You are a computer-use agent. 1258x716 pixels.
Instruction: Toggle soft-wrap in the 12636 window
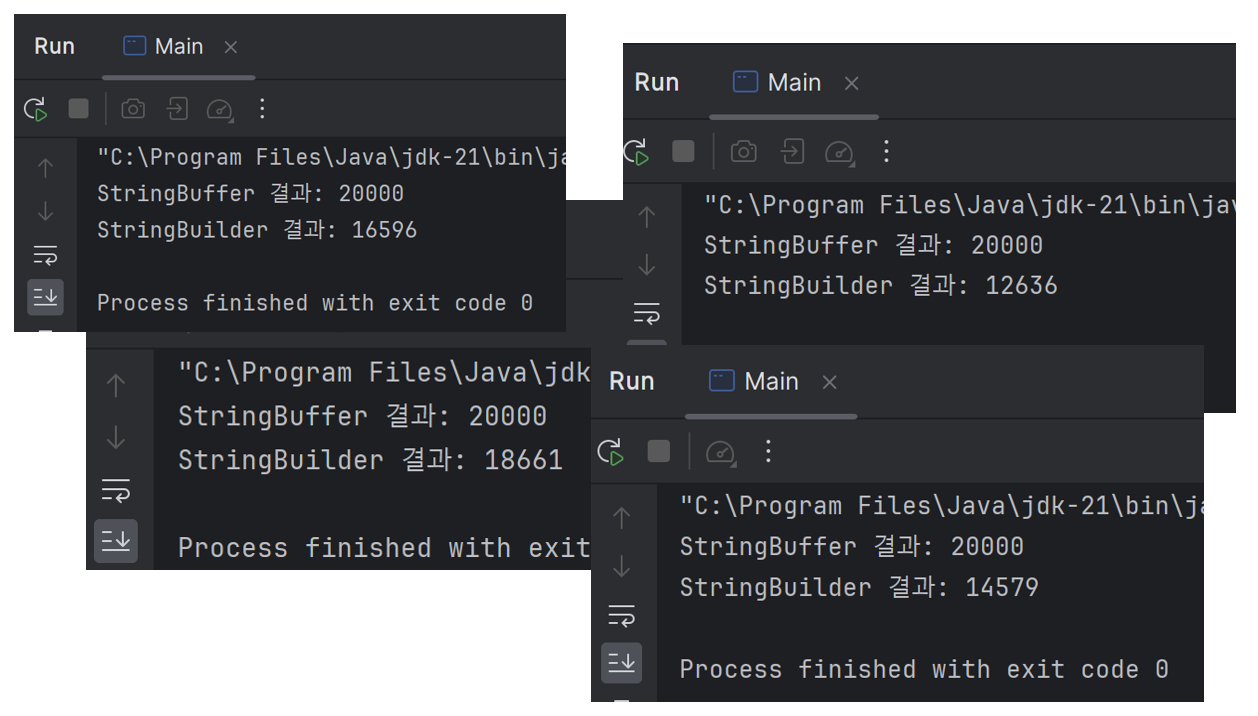coord(647,313)
